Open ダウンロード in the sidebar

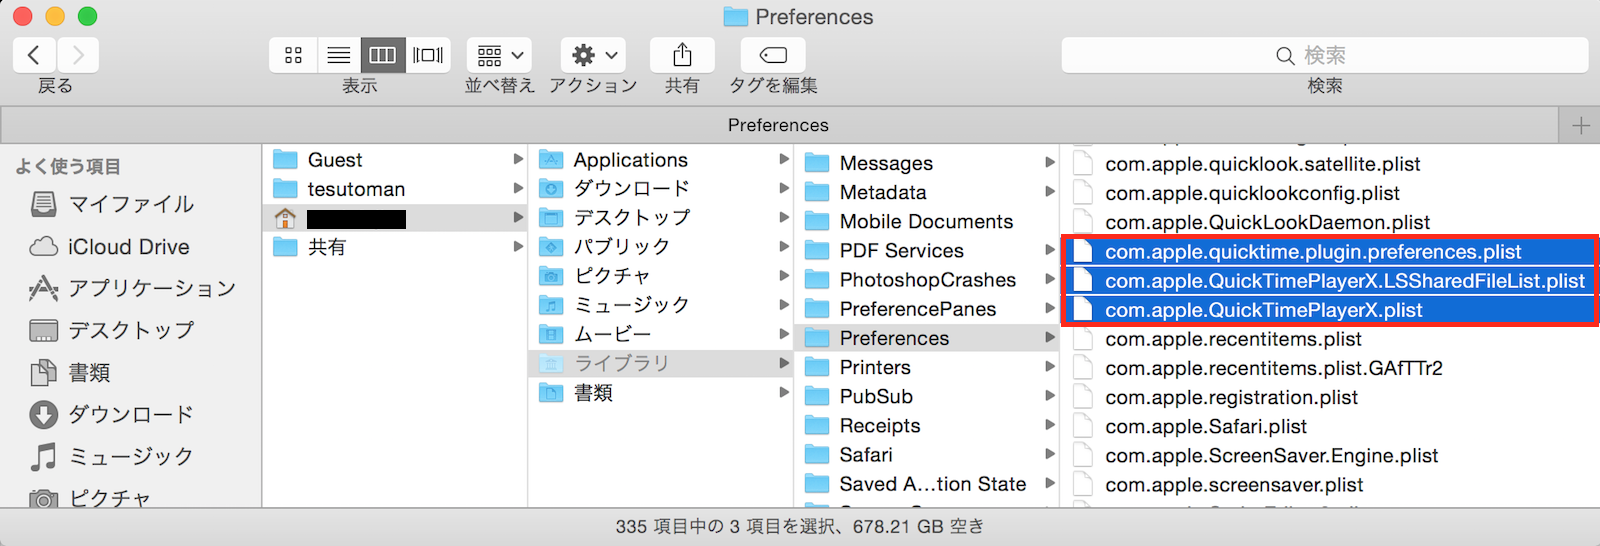point(130,414)
